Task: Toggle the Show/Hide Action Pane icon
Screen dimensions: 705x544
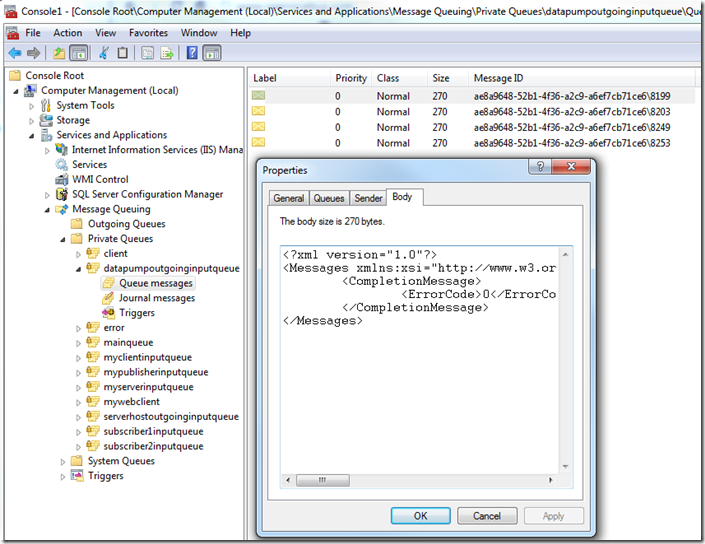Action: click(x=212, y=53)
